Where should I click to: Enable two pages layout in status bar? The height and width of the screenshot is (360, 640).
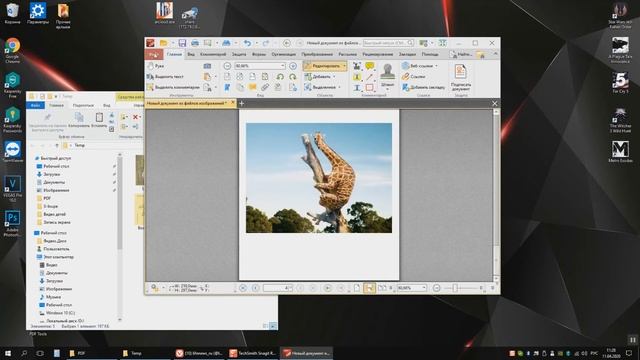click(x=382, y=288)
